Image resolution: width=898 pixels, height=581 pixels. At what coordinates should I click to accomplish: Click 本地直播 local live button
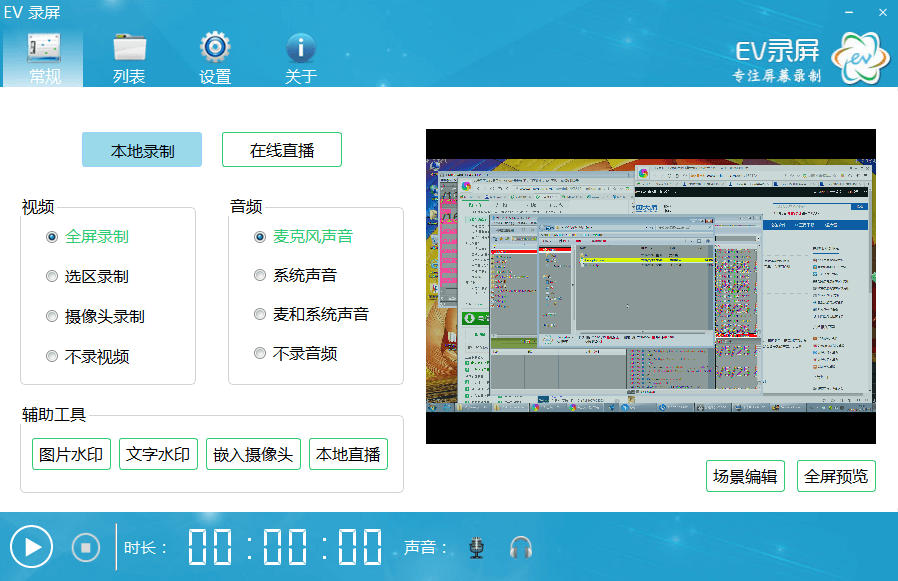pyautogui.click(x=348, y=454)
